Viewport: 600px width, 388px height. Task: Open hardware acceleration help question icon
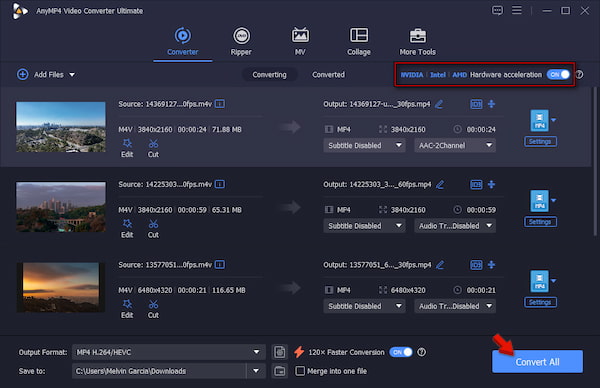click(580, 74)
